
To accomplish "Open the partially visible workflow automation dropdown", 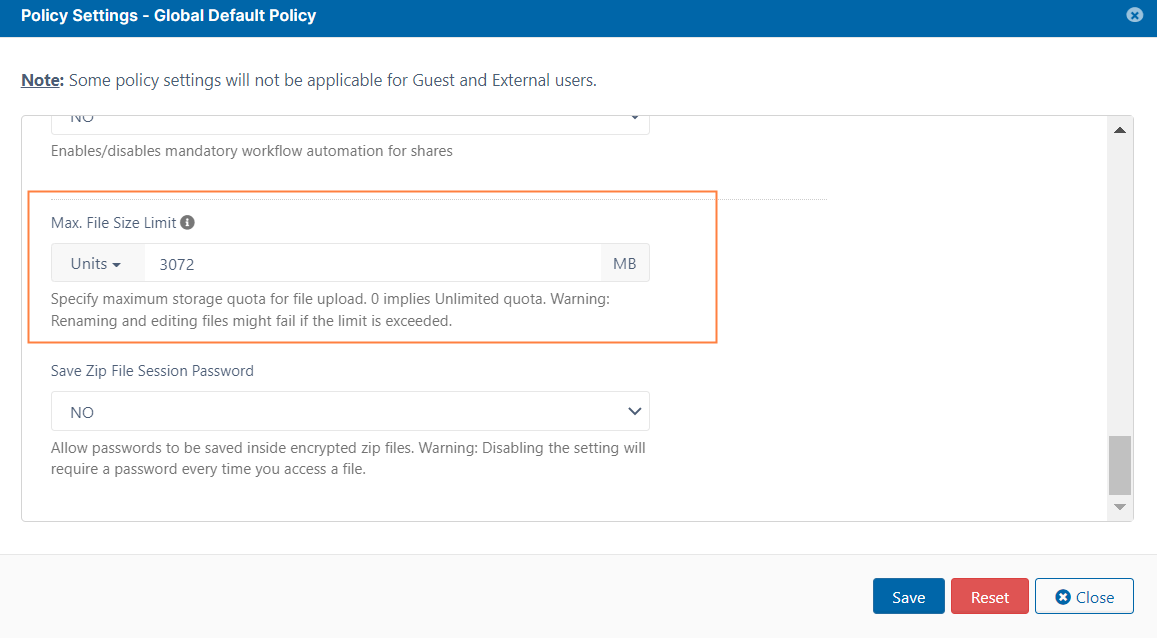I will tap(350, 123).
